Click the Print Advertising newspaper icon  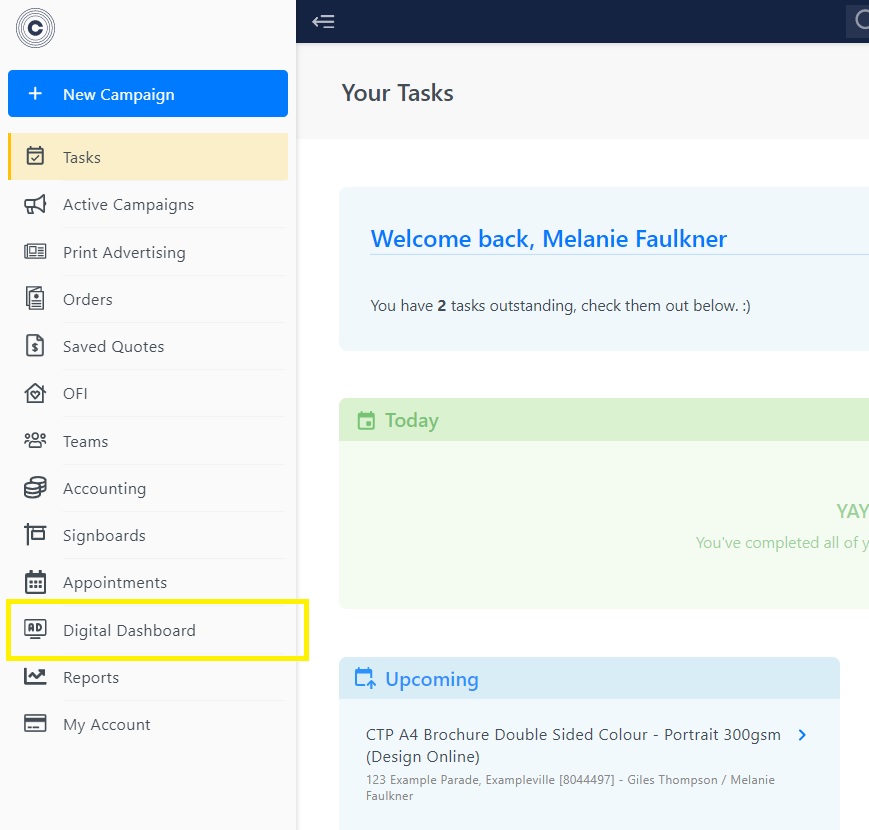(x=35, y=252)
